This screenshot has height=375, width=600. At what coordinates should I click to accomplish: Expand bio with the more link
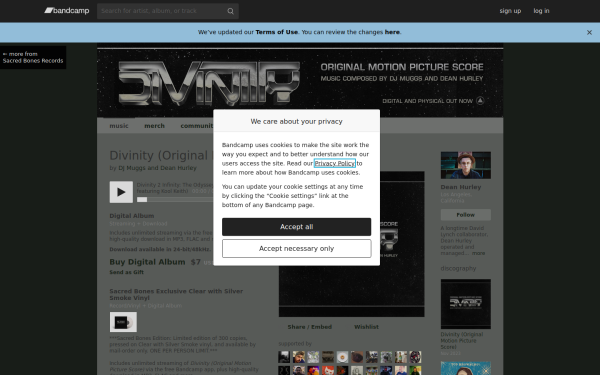[478, 253]
